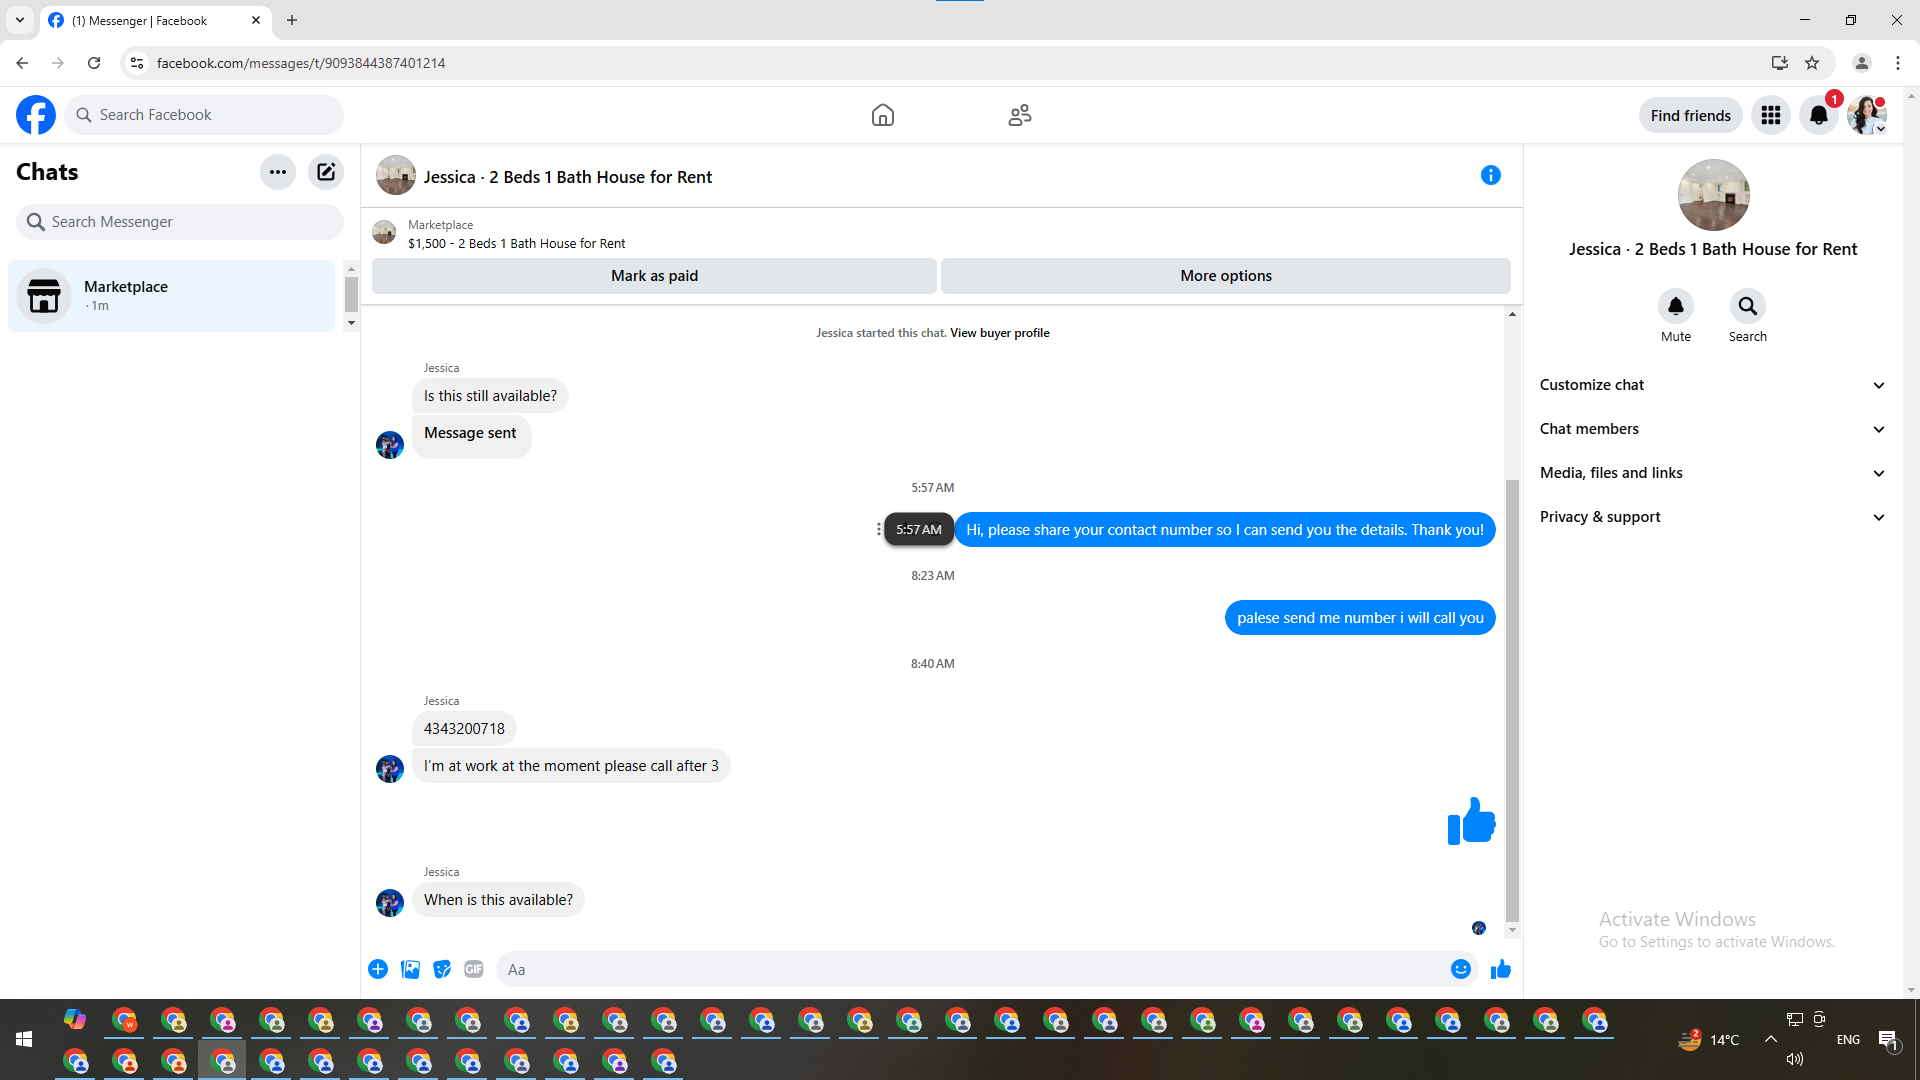Click the 'Message sent' bubble
The height and width of the screenshot is (1080, 1920).
[x=470, y=436]
